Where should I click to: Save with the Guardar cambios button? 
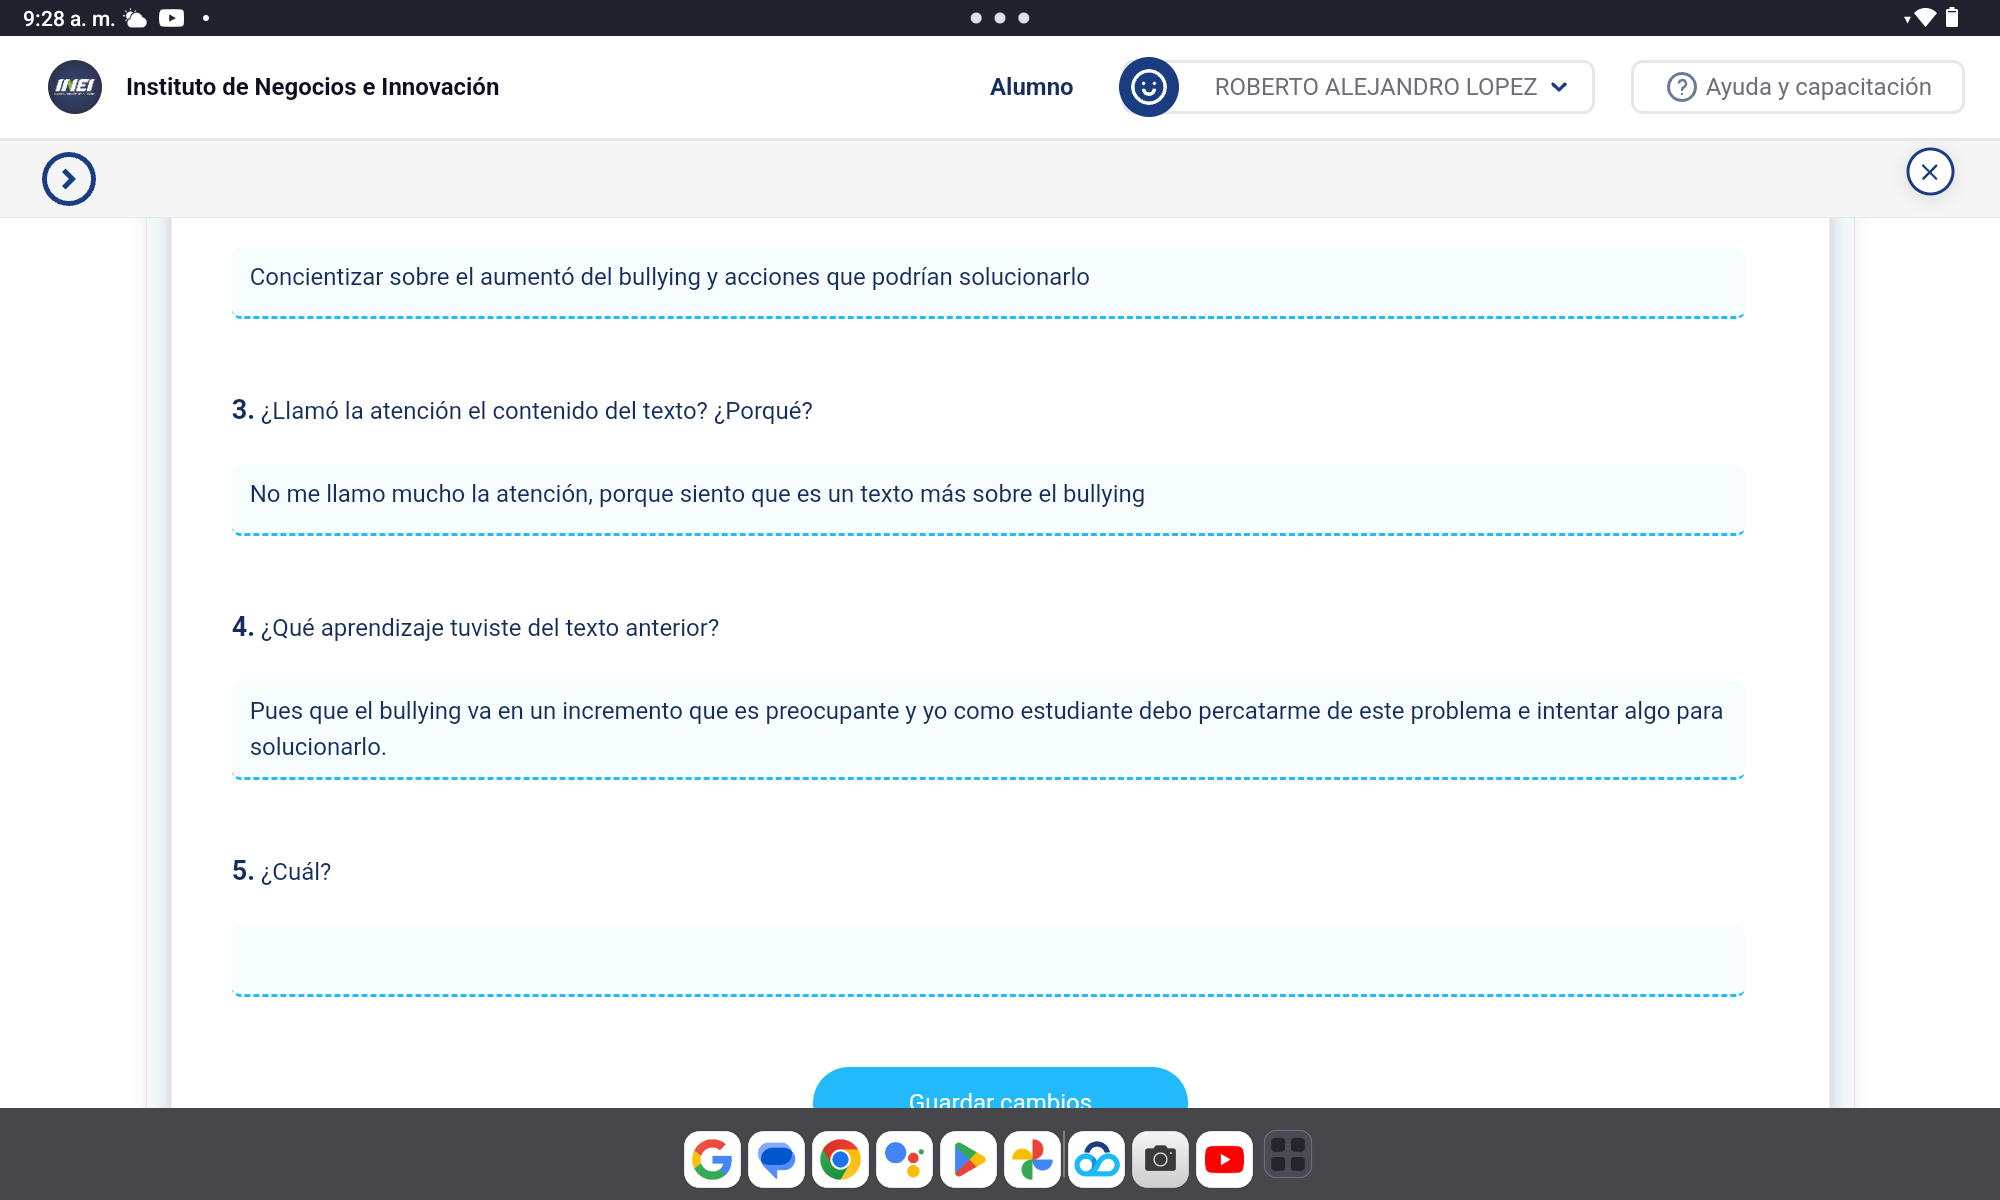999,1092
